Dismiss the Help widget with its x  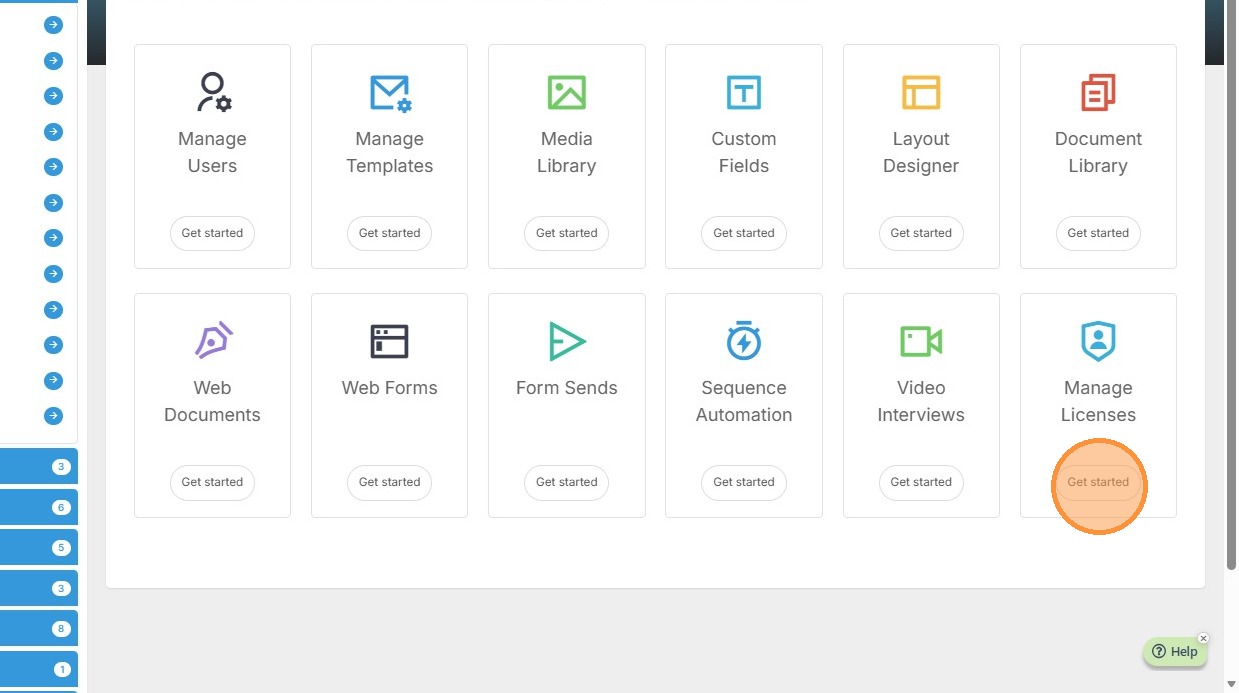point(1203,638)
